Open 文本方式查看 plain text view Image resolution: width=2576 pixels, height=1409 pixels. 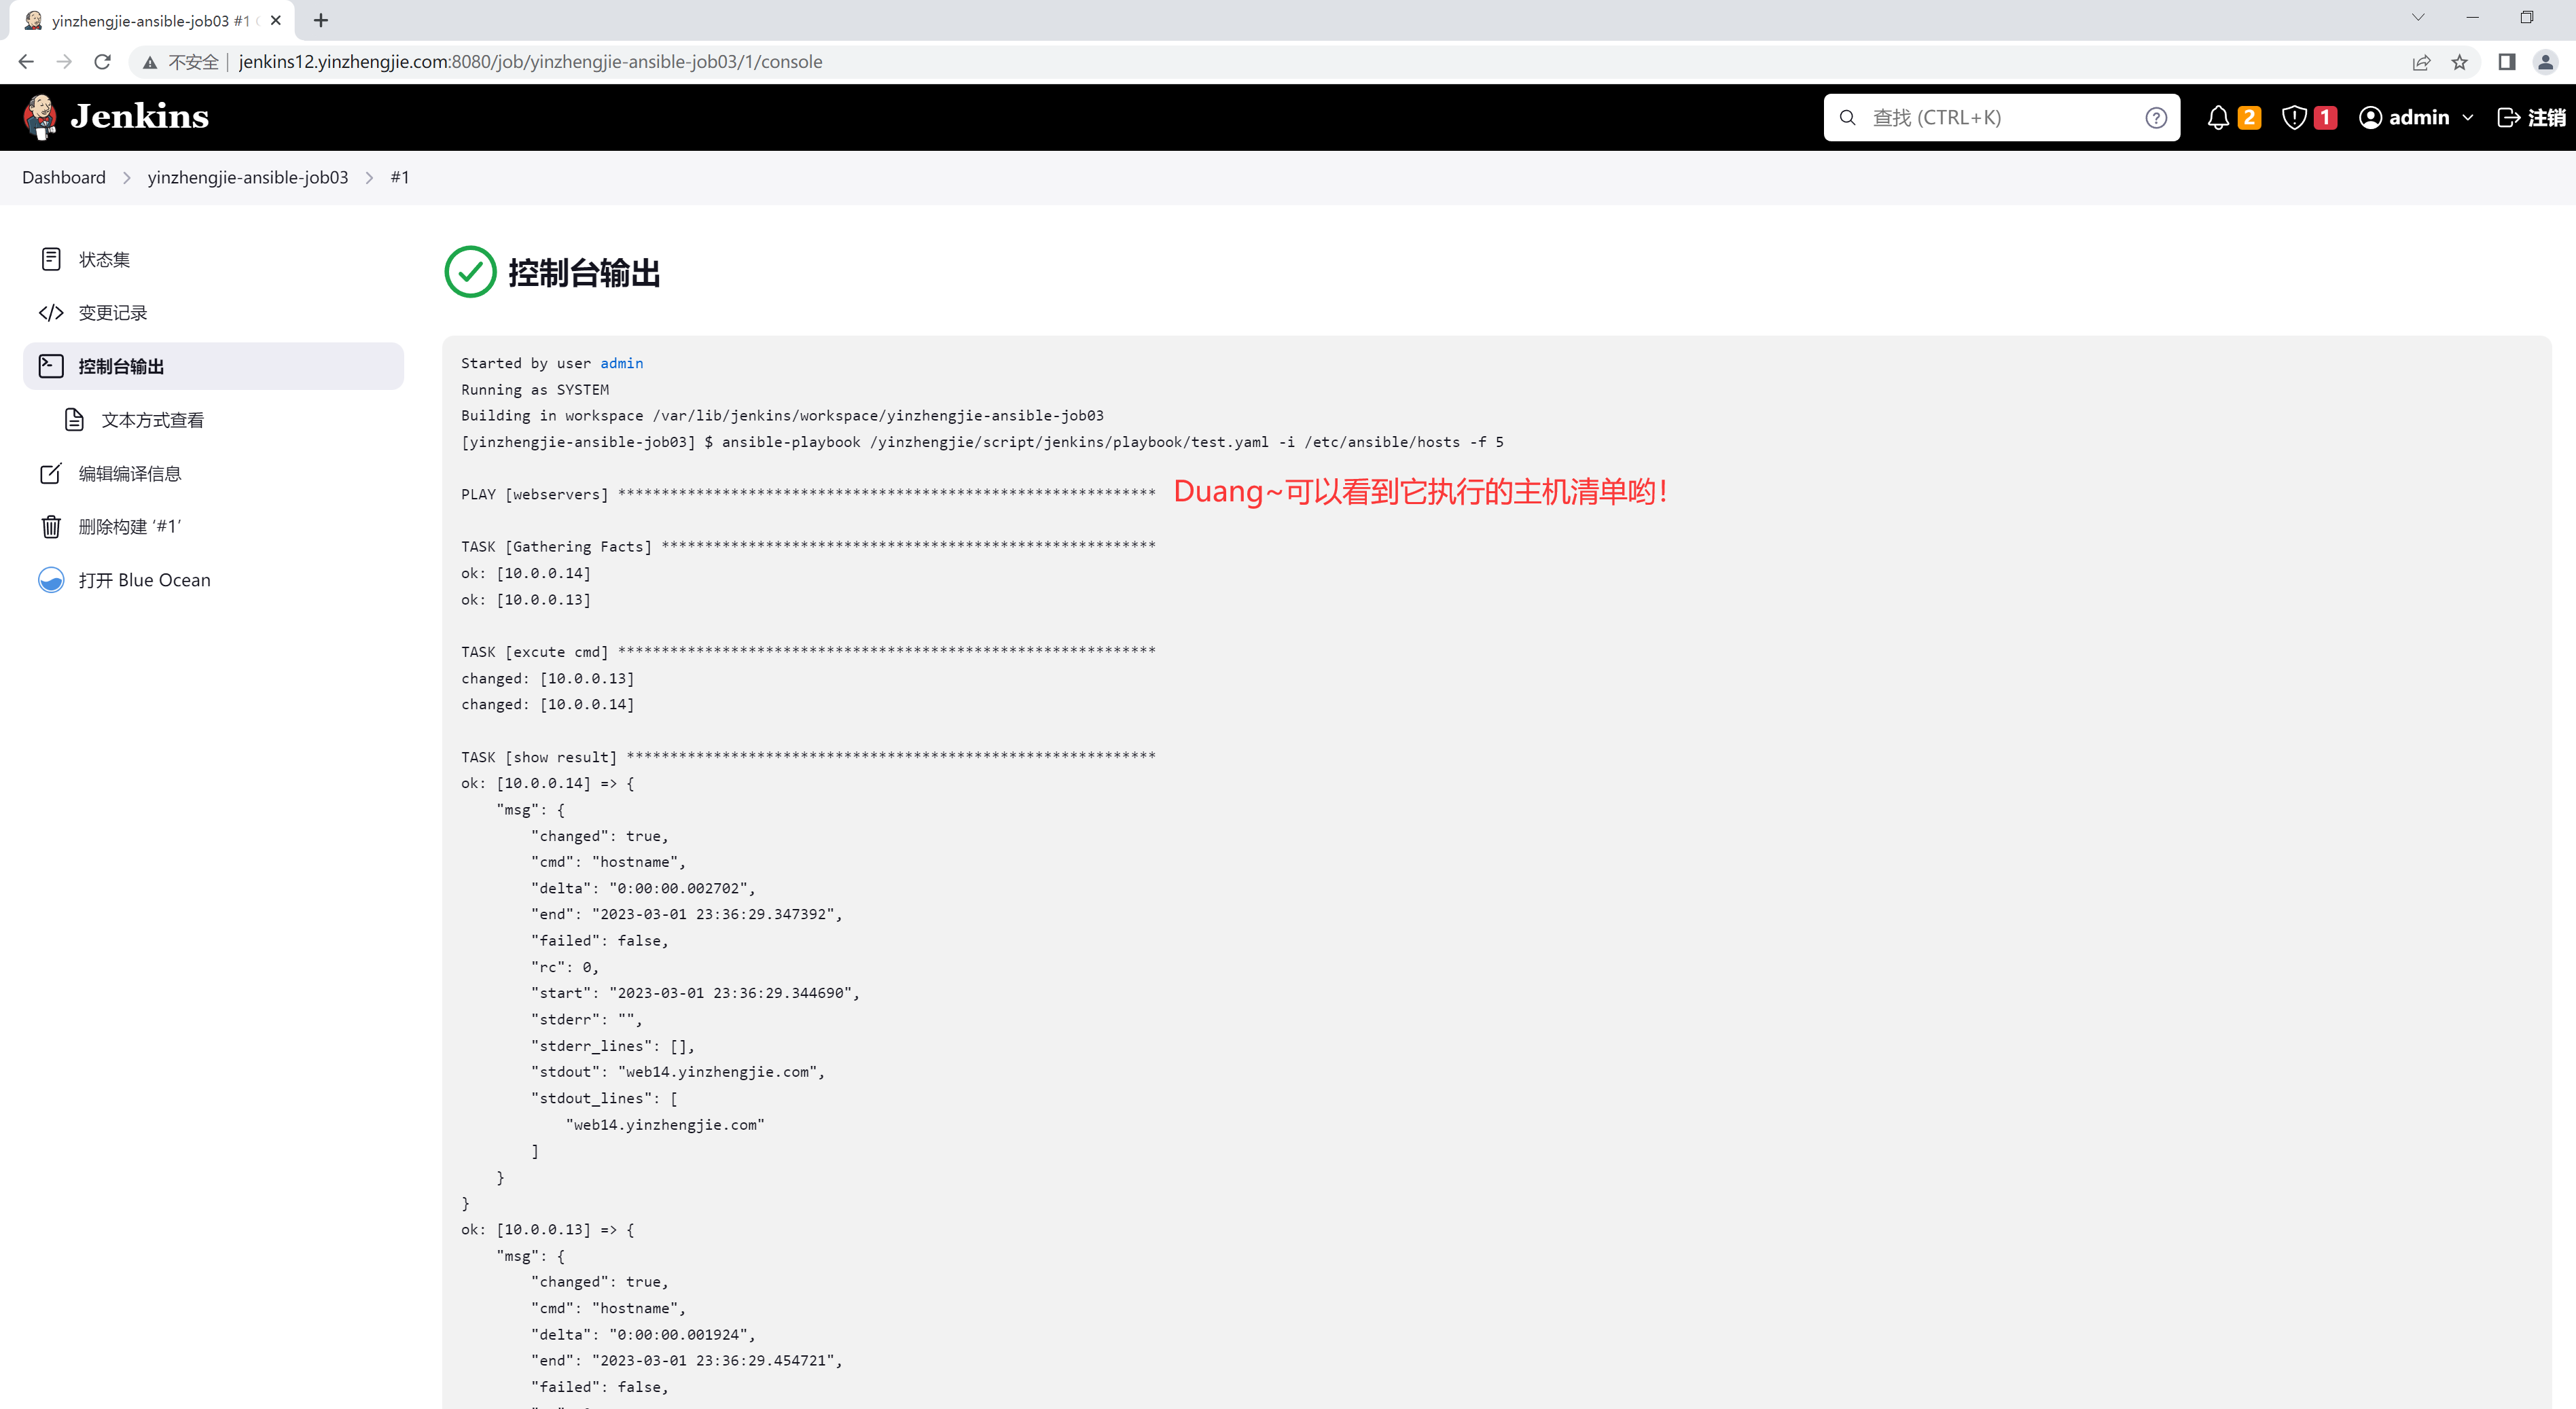point(152,420)
